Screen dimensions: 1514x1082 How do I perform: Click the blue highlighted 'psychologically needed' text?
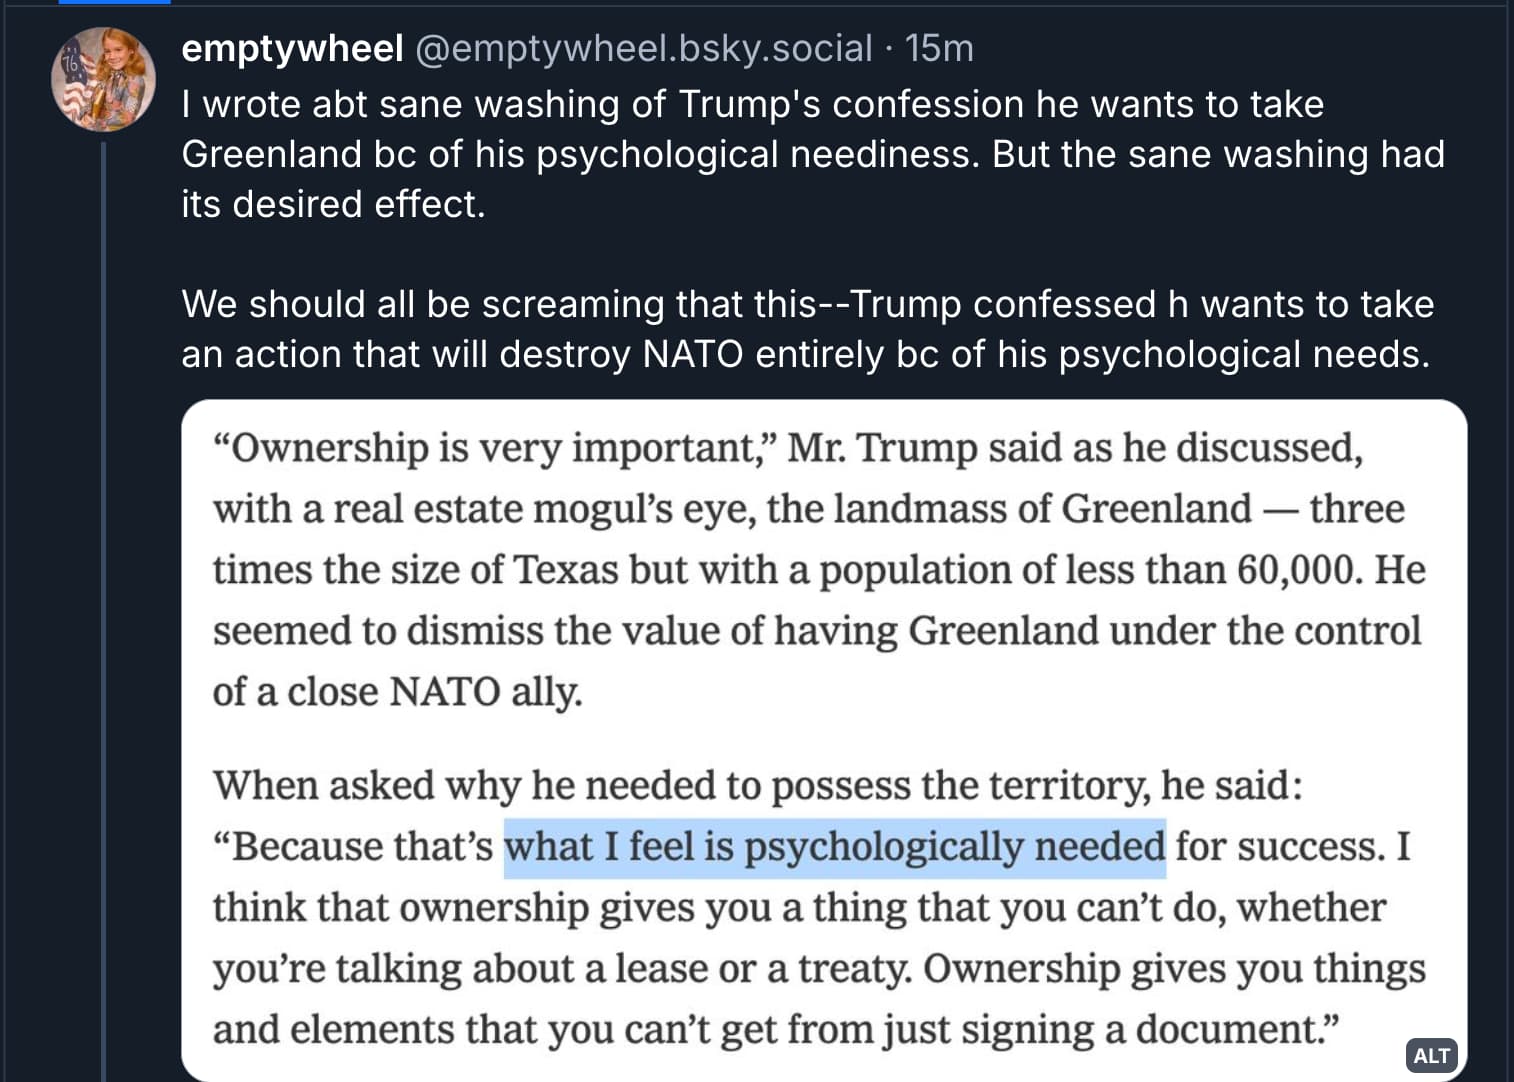tap(834, 847)
